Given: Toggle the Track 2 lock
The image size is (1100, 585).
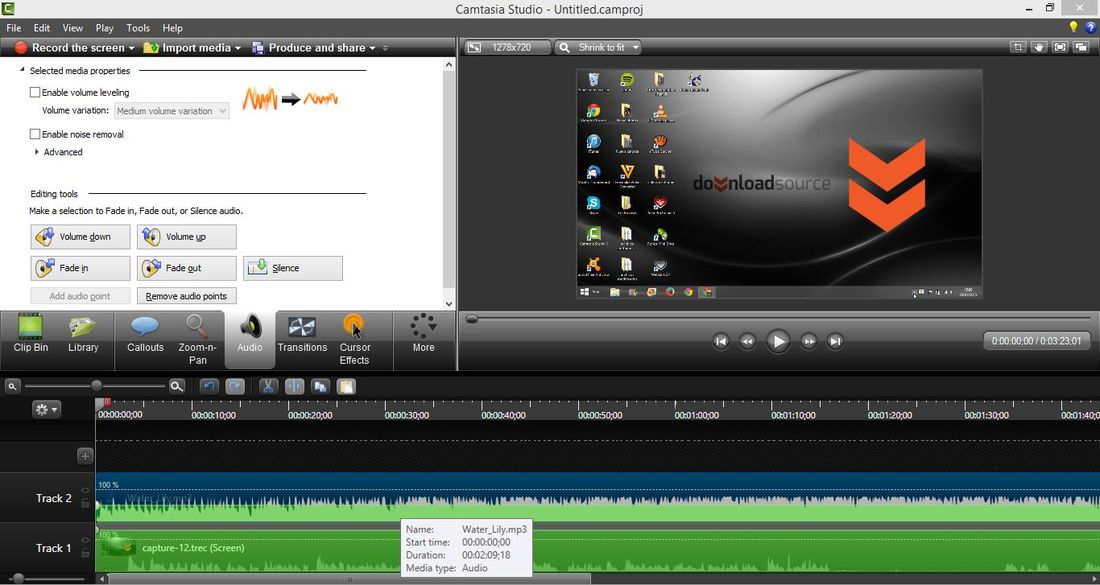Looking at the screenshot, I should point(86,503).
